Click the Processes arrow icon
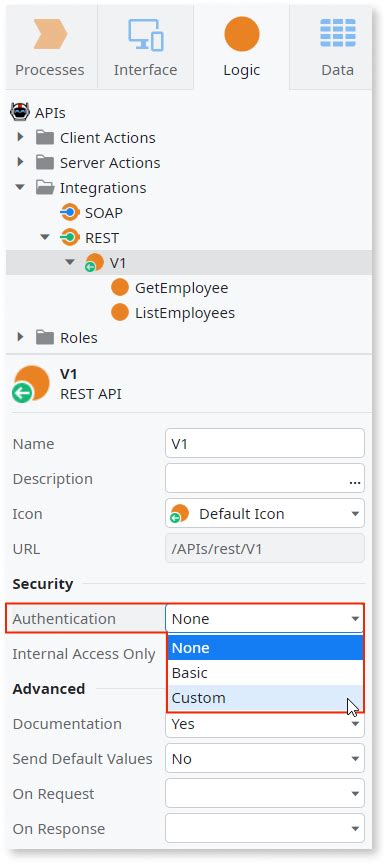Viewport: 387px width, 864px height. tap(50, 34)
